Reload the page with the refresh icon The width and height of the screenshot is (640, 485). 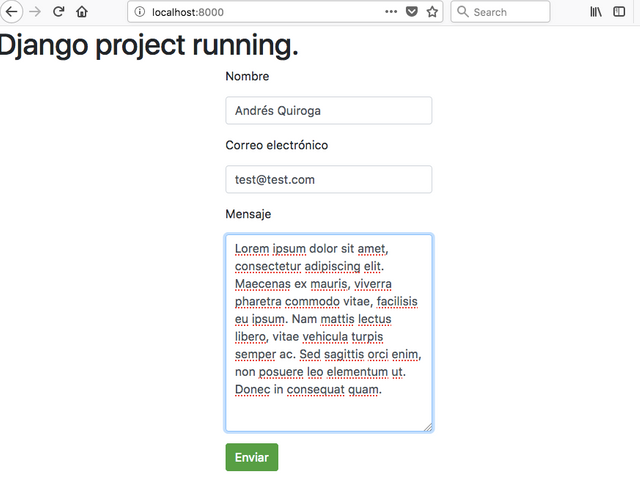(x=58, y=12)
